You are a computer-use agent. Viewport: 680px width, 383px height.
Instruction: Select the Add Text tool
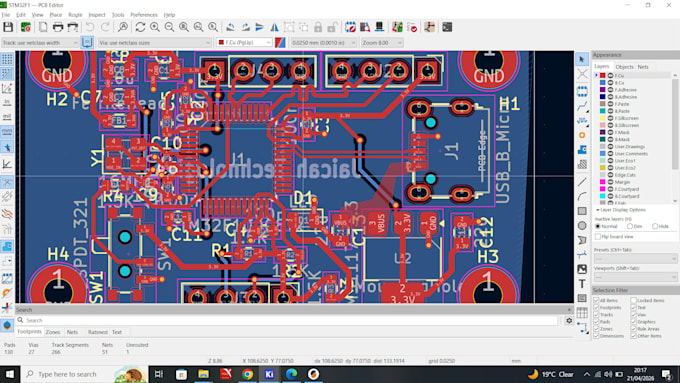[582, 284]
